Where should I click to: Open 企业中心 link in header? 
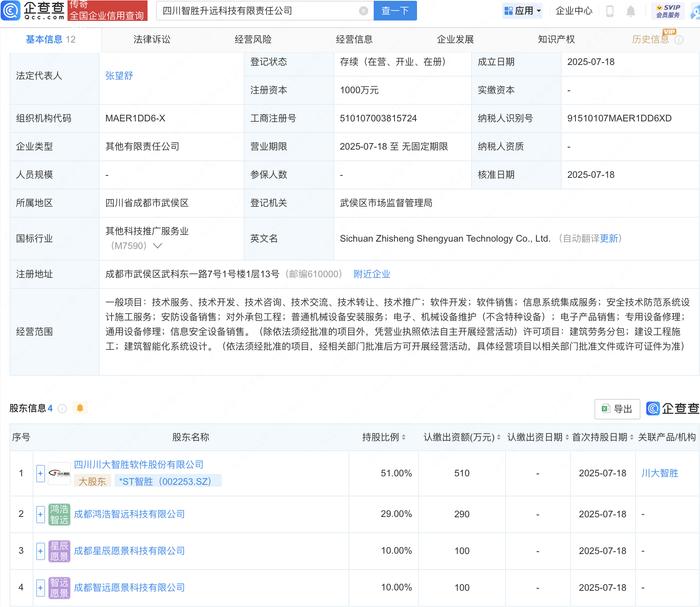[x=574, y=11]
